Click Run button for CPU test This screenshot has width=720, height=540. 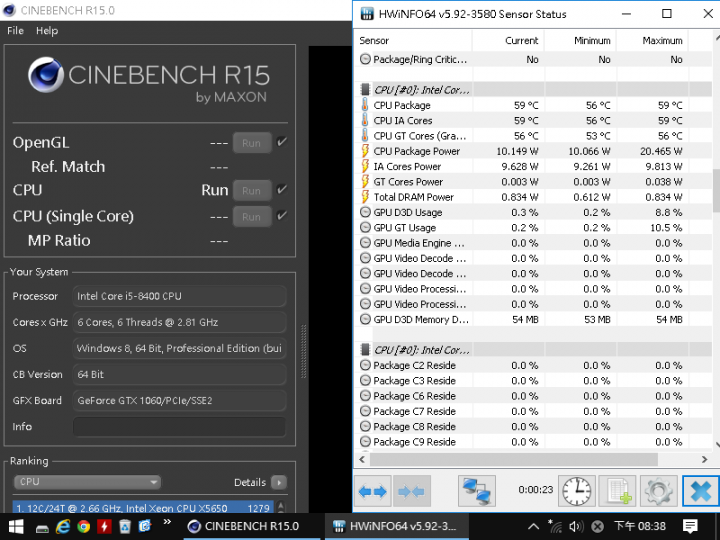click(x=252, y=191)
